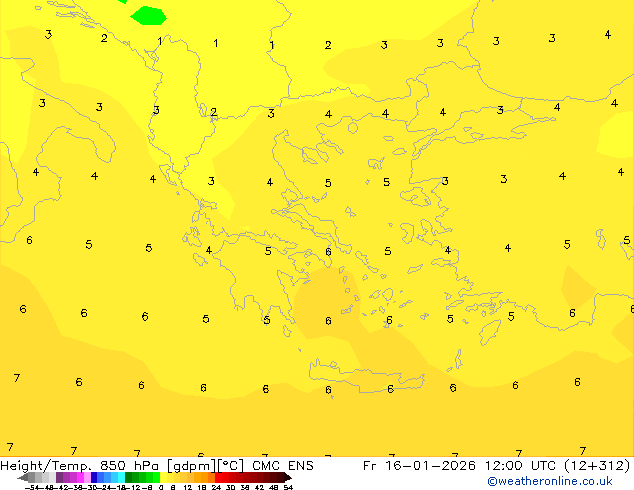The width and height of the screenshot is (634, 490).
Task: Click the dark maroon right arrow of color scale
Action: [x=287, y=478]
